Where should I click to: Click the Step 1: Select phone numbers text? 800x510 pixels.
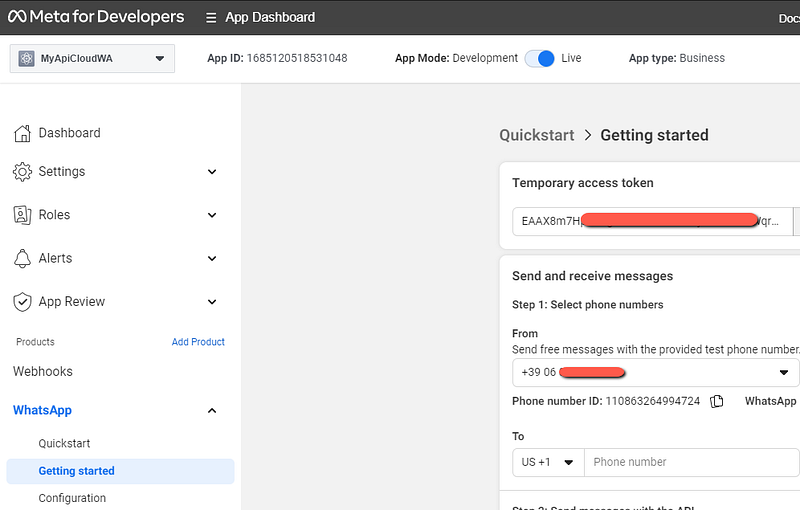click(588, 304)
